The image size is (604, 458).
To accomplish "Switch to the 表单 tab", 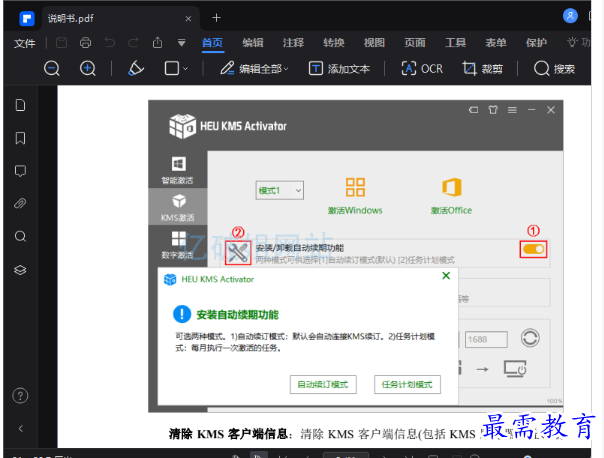I will (x=496, y=42).
